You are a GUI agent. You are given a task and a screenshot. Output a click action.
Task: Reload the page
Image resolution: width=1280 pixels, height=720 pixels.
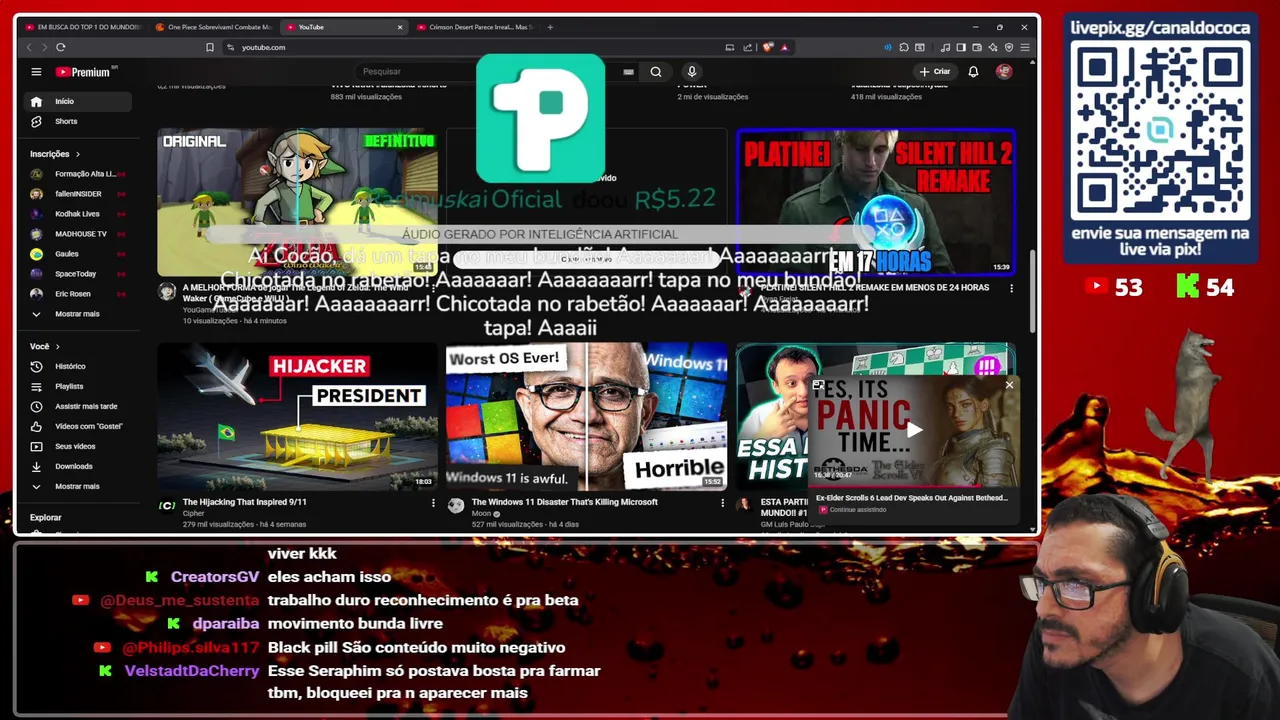[x=61, y=47]
